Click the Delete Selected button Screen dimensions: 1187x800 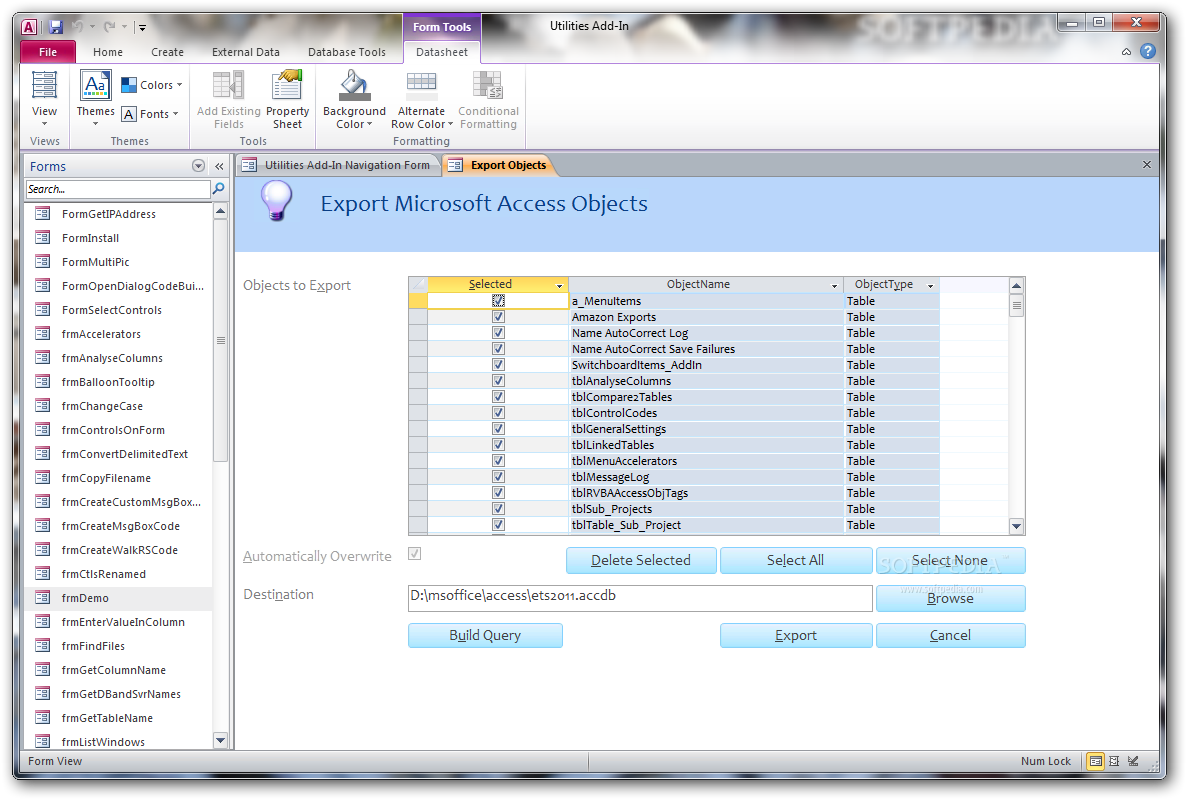640,560
